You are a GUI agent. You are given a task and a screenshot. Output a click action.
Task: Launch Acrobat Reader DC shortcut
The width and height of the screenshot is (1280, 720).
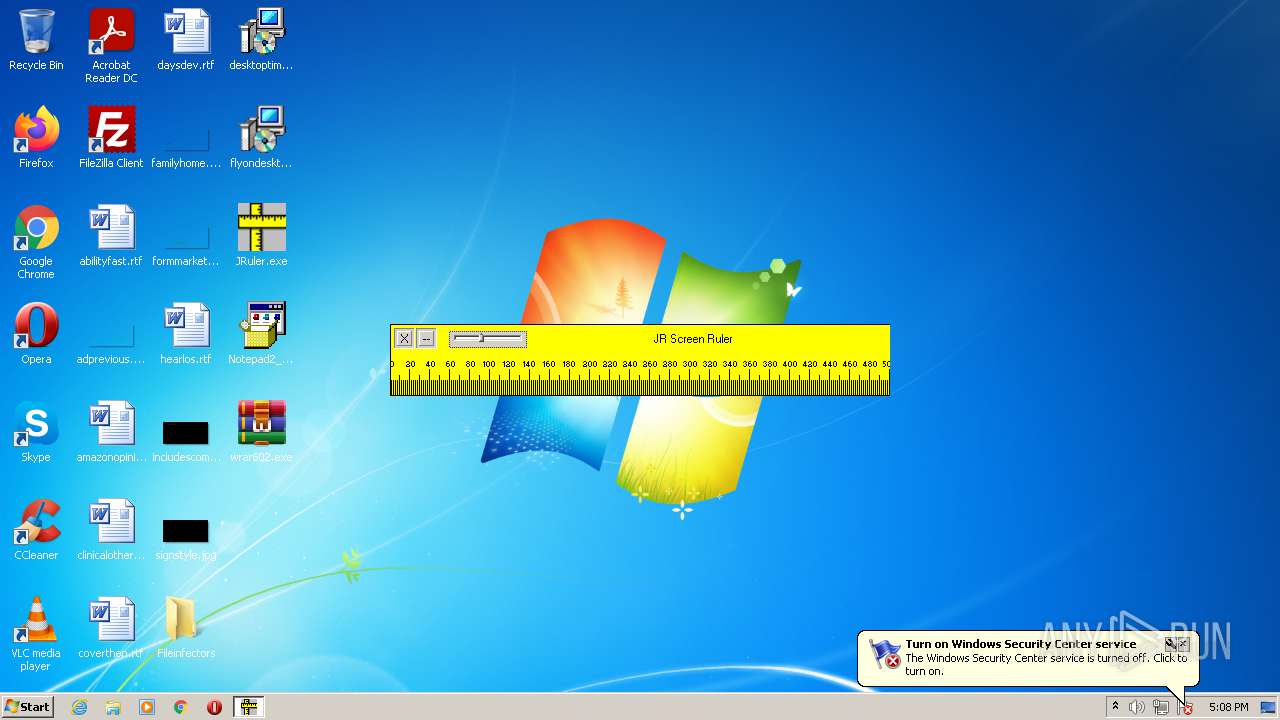(111, 46)
